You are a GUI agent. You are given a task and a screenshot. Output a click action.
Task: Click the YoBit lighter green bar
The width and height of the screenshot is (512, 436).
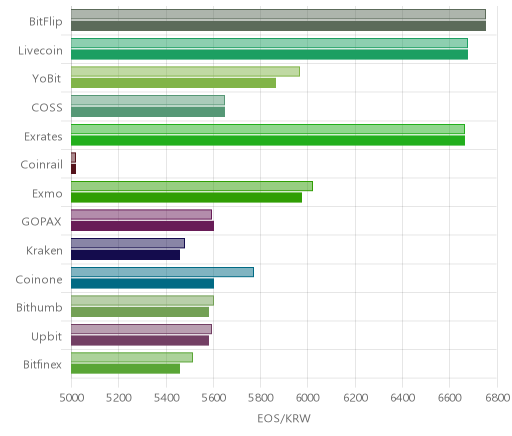[x=185, y=71]
